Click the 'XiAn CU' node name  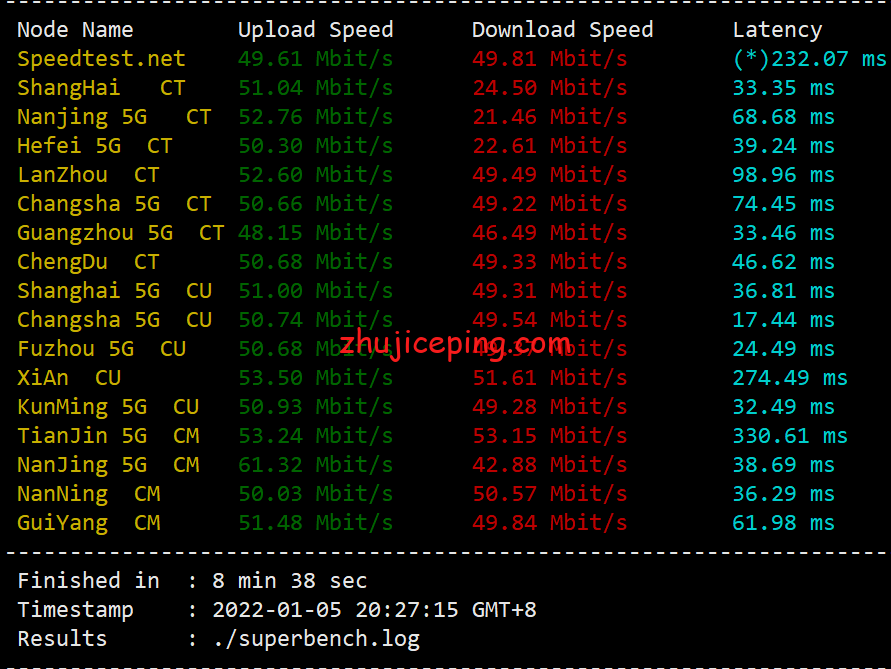click(x=69, y=377)
